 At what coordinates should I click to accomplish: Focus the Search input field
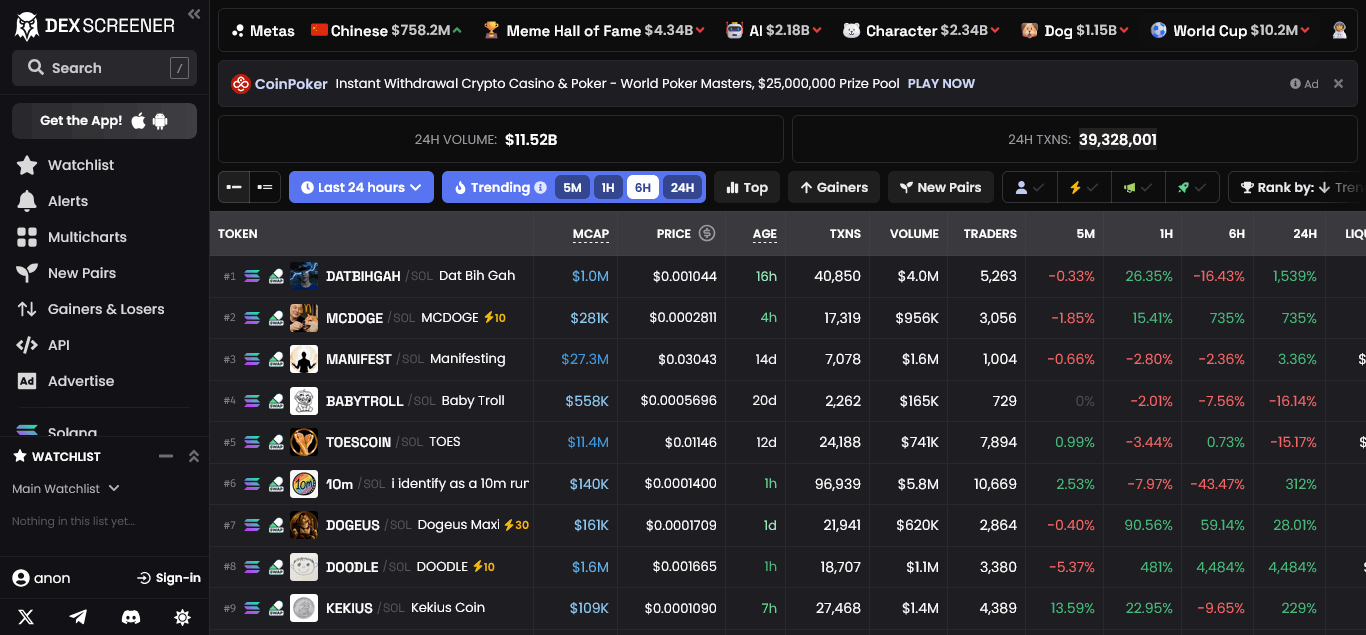pyautogui.click(x=104, y=68)
